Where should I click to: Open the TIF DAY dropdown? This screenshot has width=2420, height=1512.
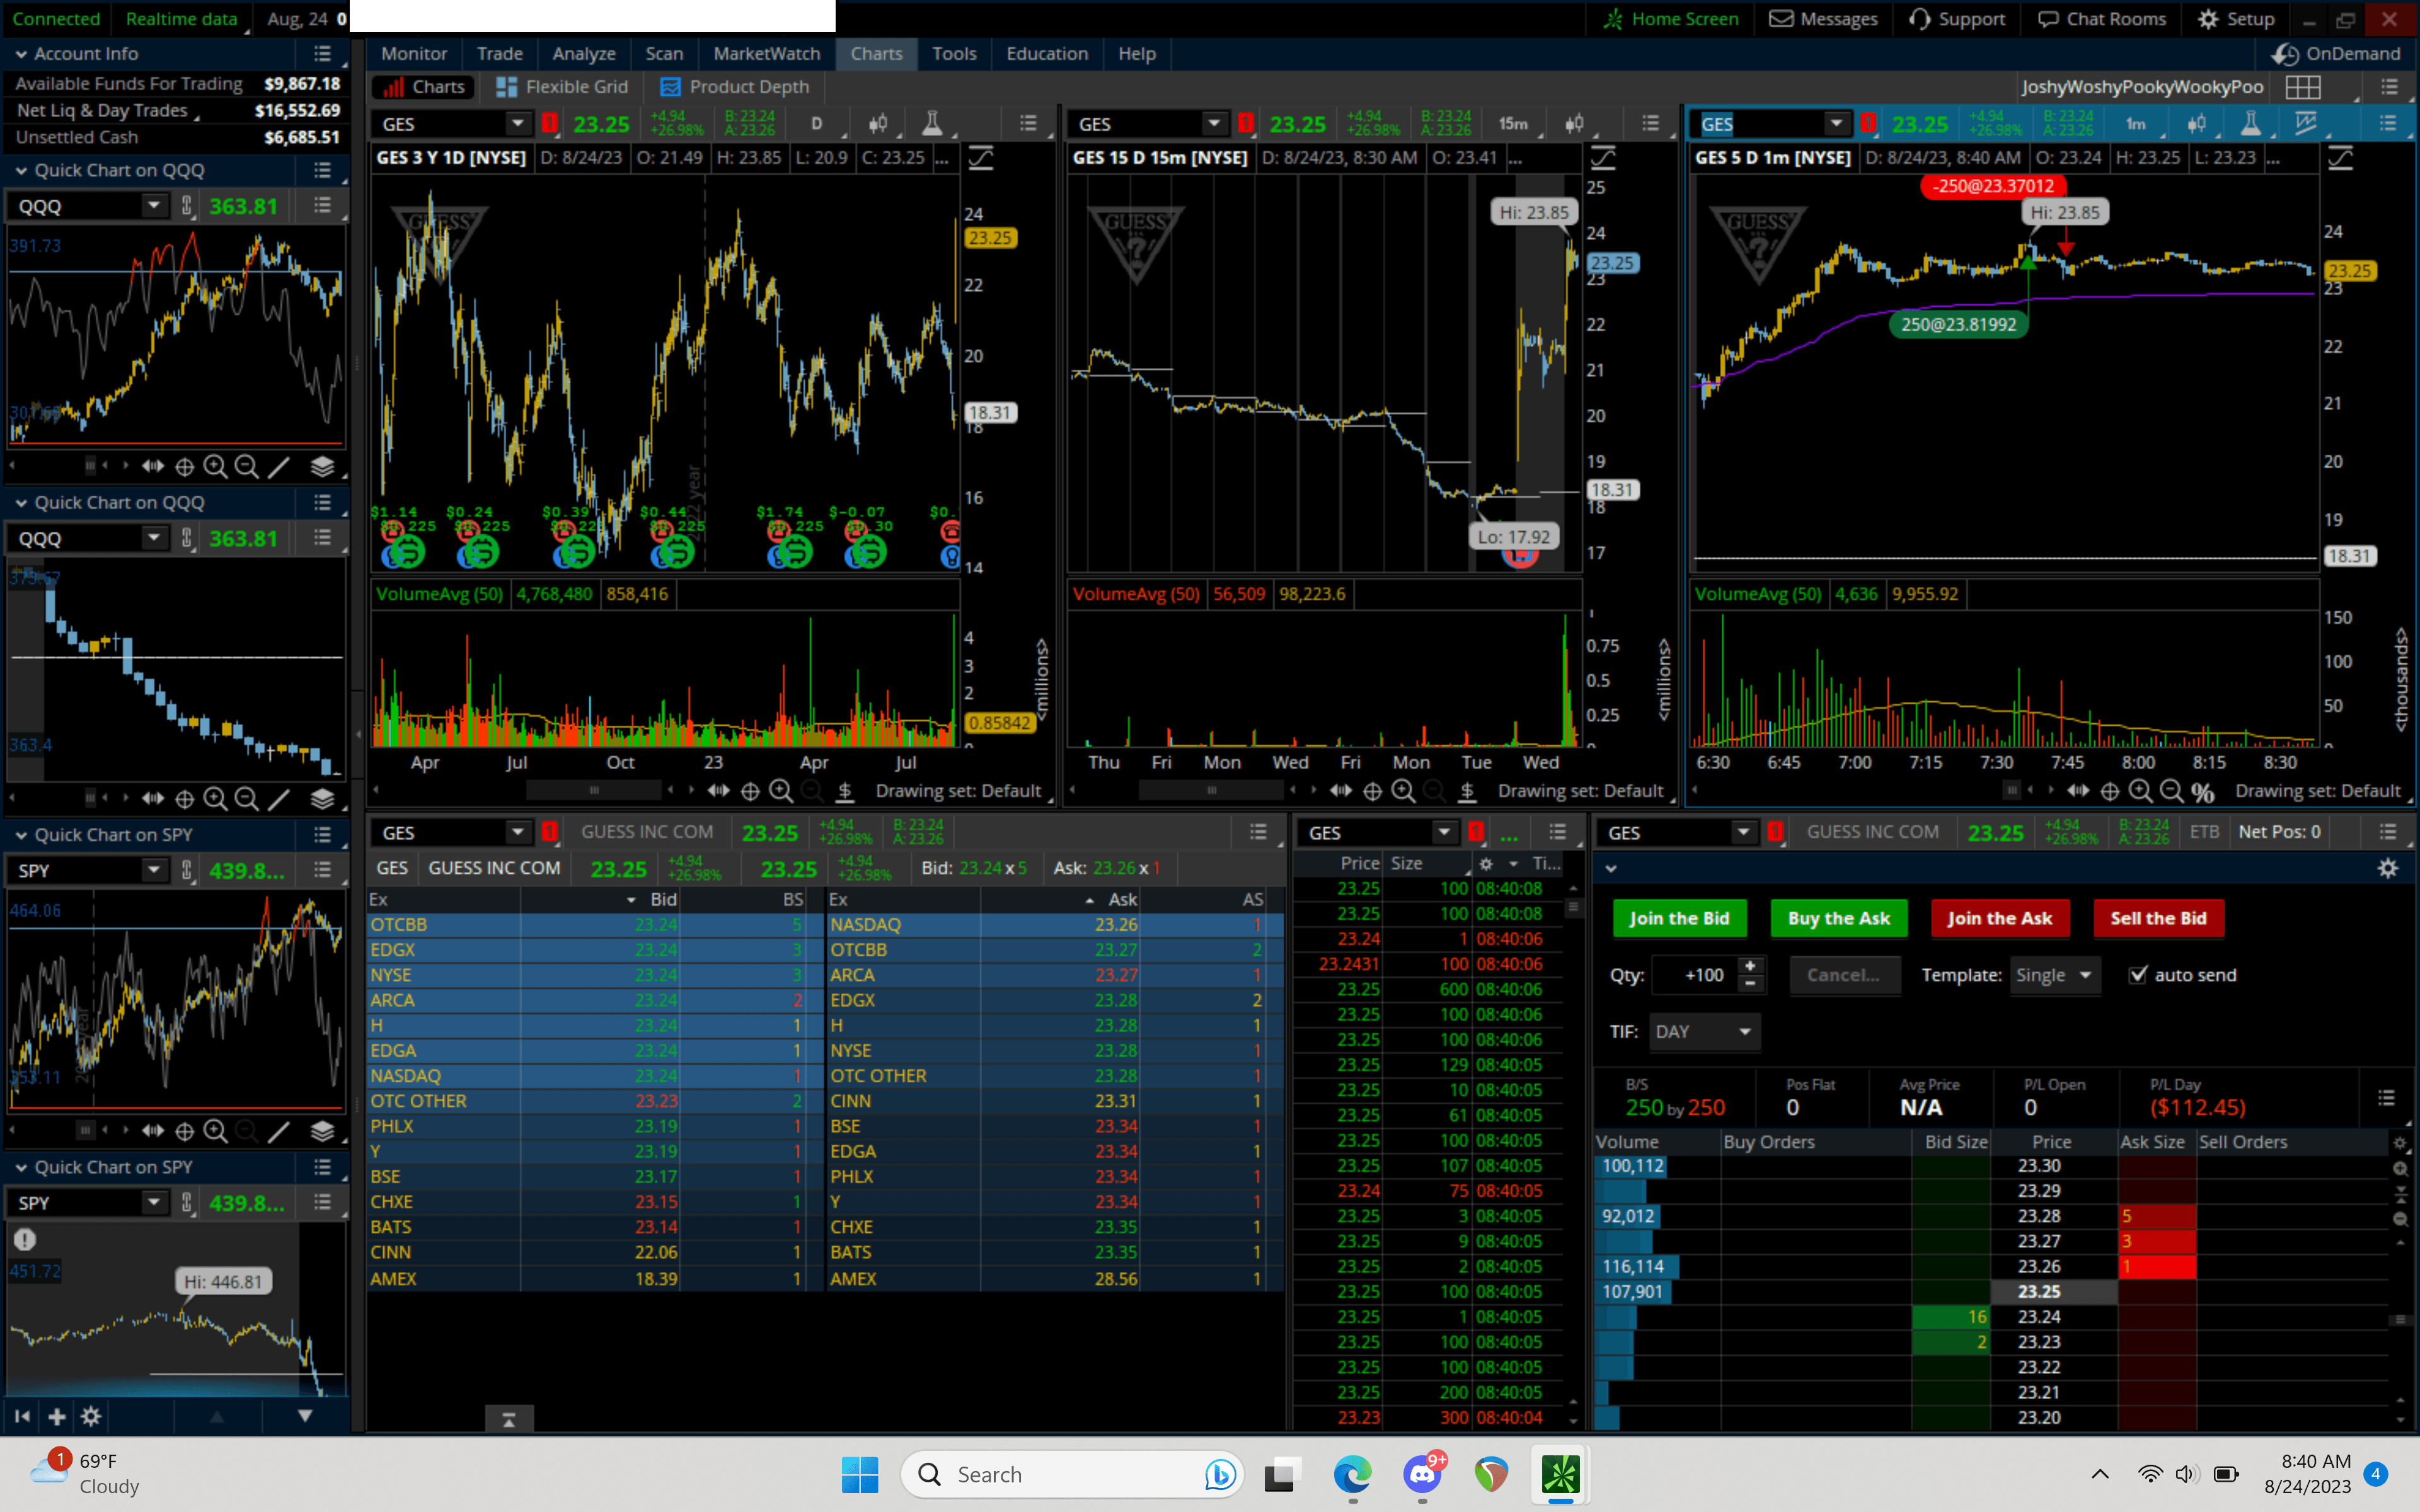[1703, 1031]
